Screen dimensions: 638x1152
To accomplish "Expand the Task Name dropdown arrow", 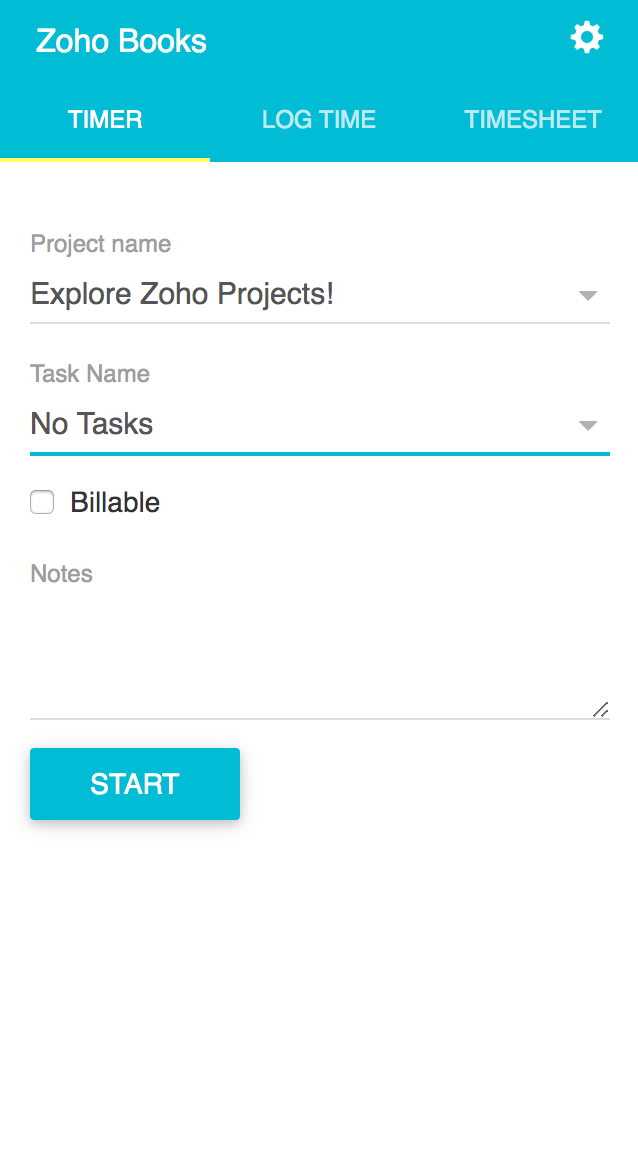I will [x=588, y=425].
